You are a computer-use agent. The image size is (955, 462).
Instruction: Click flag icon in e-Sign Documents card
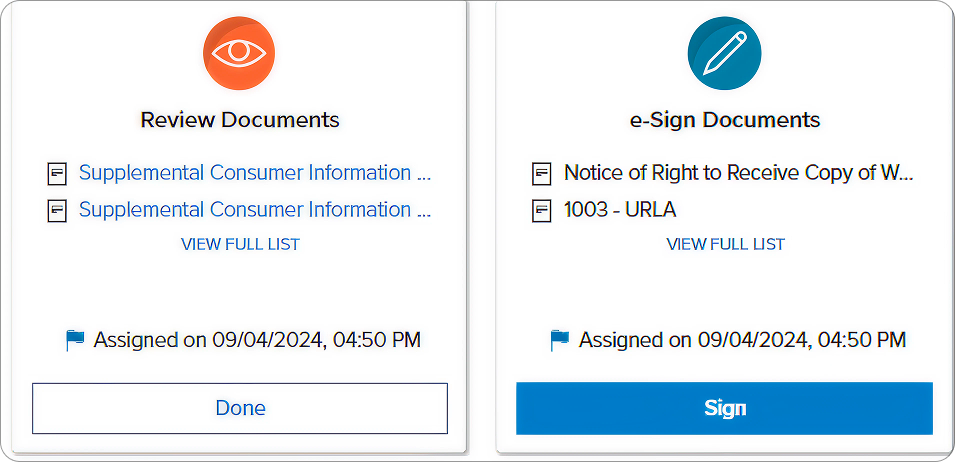[x=561, y=341]
